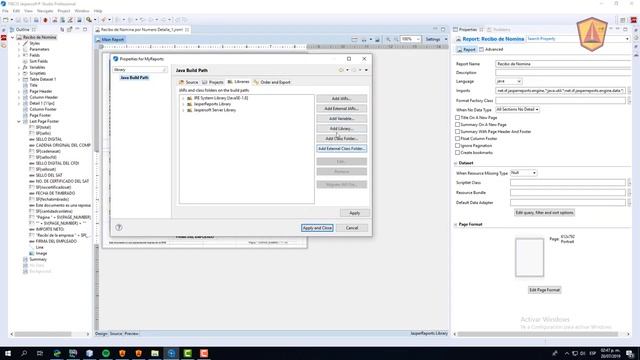640x360 pixels.
Task: Switch to the Advanced properties tab
Action: pos(491,49)
